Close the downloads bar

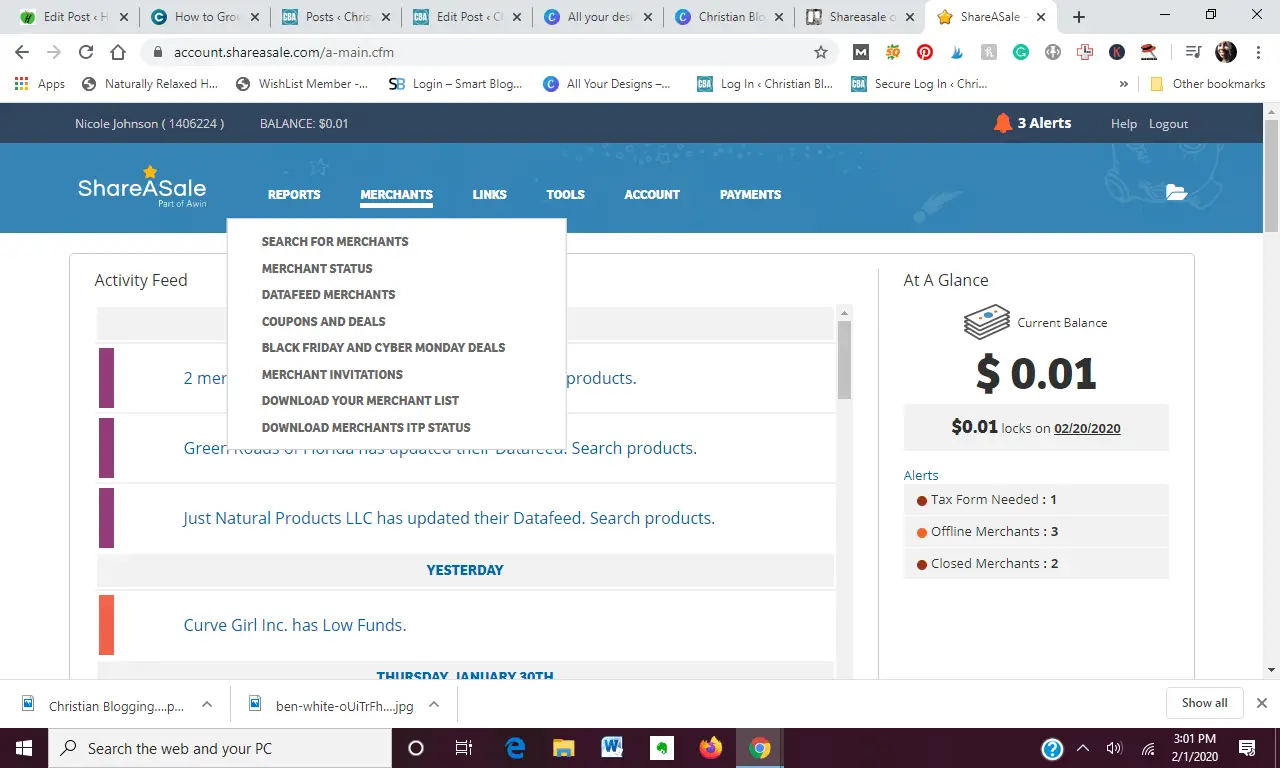tap(1262, 703)
